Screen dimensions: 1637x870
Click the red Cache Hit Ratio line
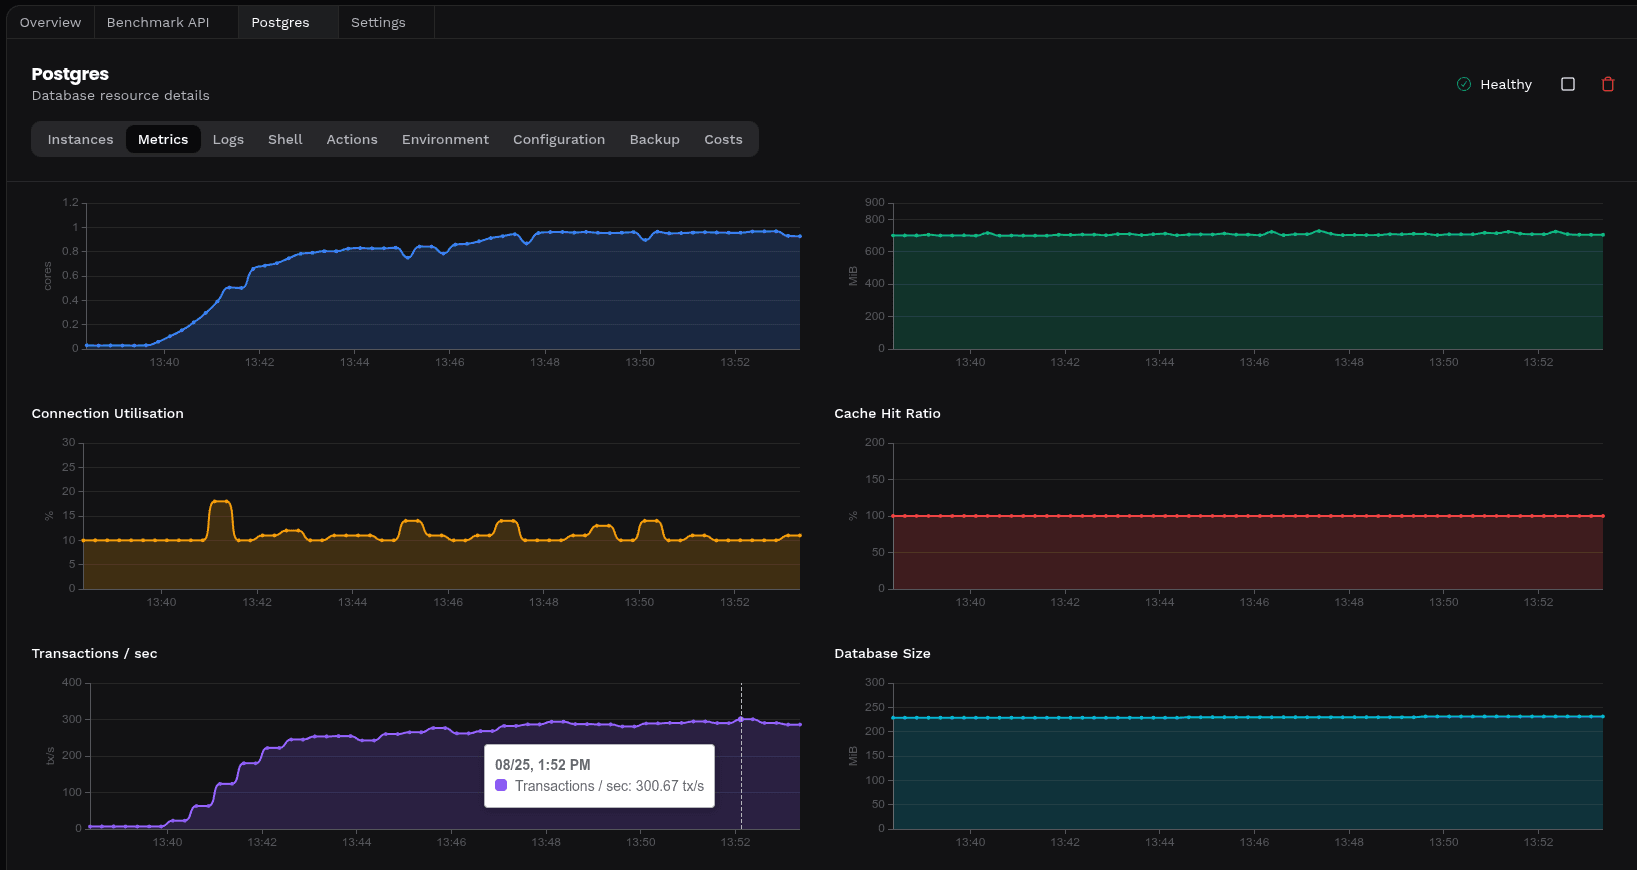[1248, 516]
